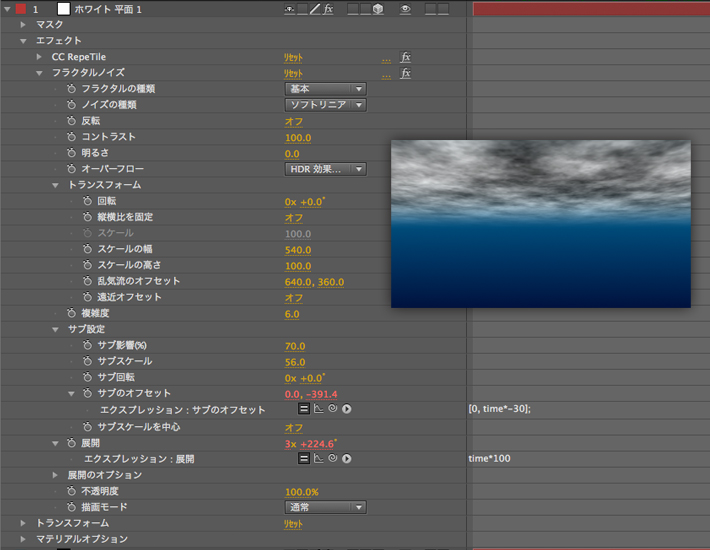This screenshot has width=710, height=550.
Task: Click the expression pick whip for 展開
Action: (333, 458)
